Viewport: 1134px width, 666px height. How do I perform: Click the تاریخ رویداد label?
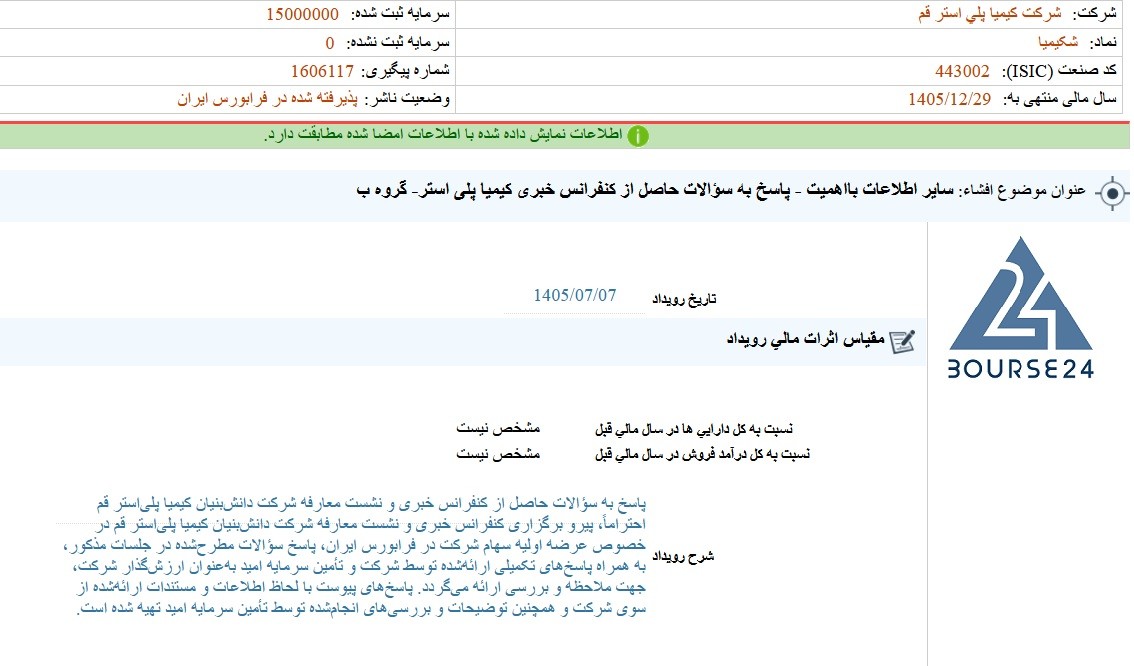point(684,299)
